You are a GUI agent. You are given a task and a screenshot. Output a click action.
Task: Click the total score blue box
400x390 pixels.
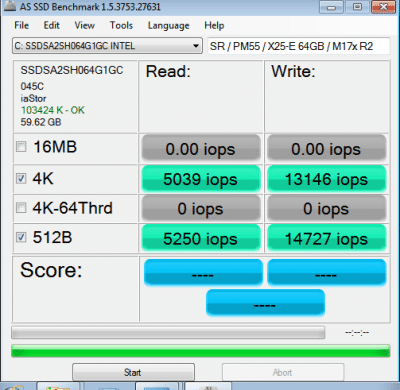coord(265,303)
